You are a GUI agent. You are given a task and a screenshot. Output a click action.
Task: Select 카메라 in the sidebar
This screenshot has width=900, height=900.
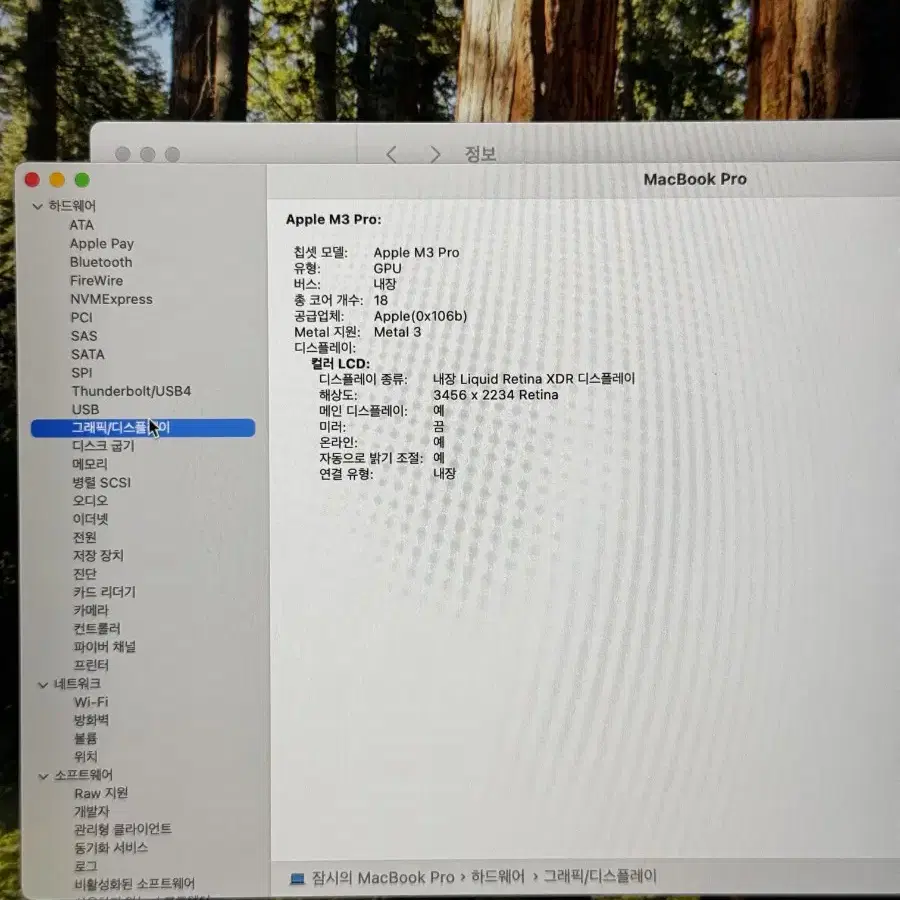point(91,610)
